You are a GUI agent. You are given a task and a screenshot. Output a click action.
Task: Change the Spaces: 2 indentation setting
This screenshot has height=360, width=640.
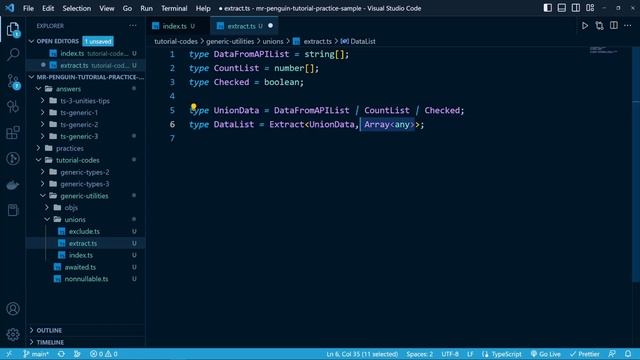point(420,354)
